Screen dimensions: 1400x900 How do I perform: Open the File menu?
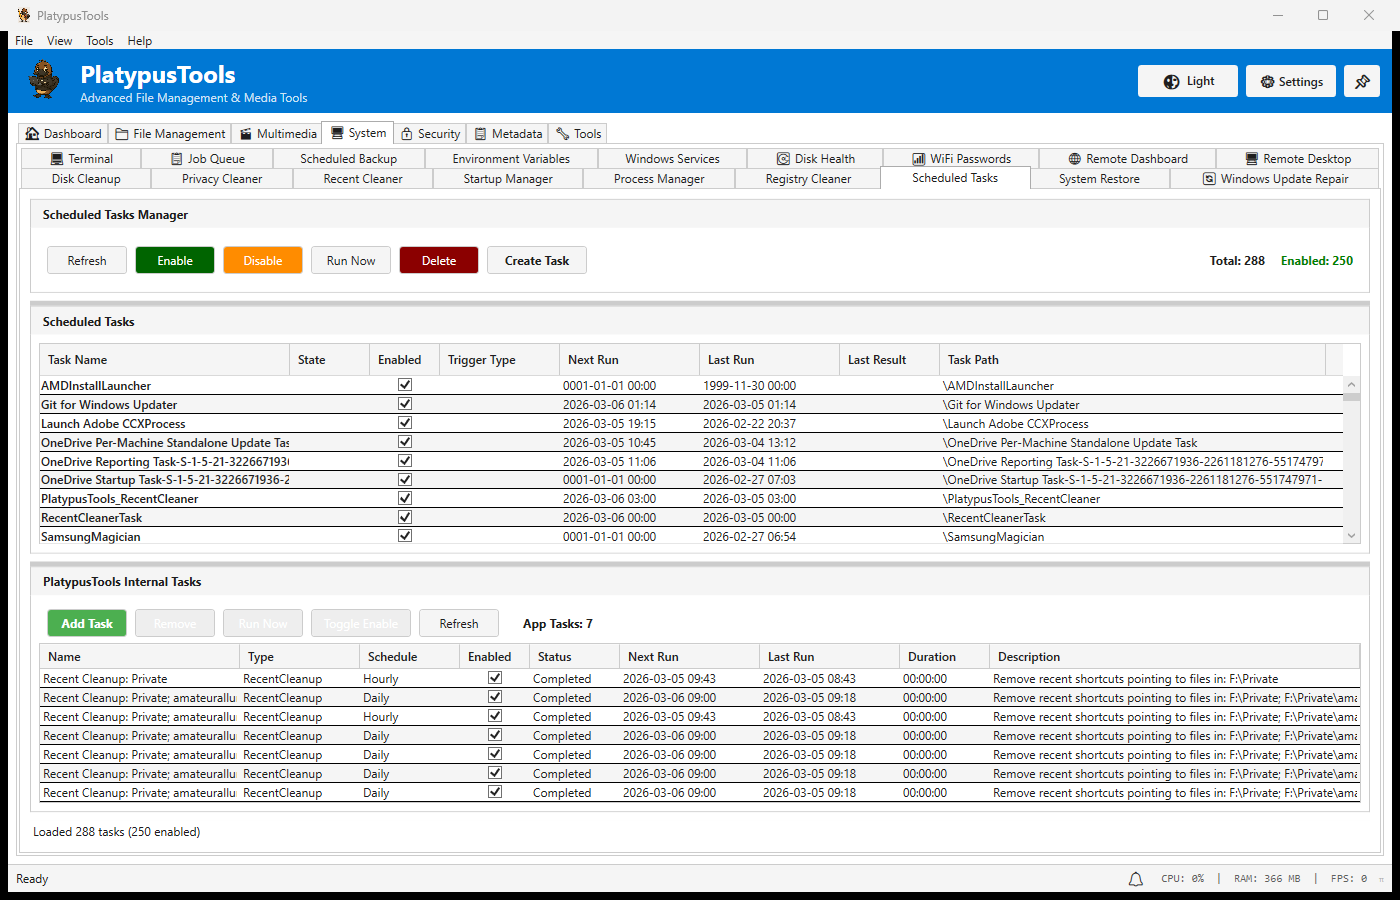tap(24, 41)
